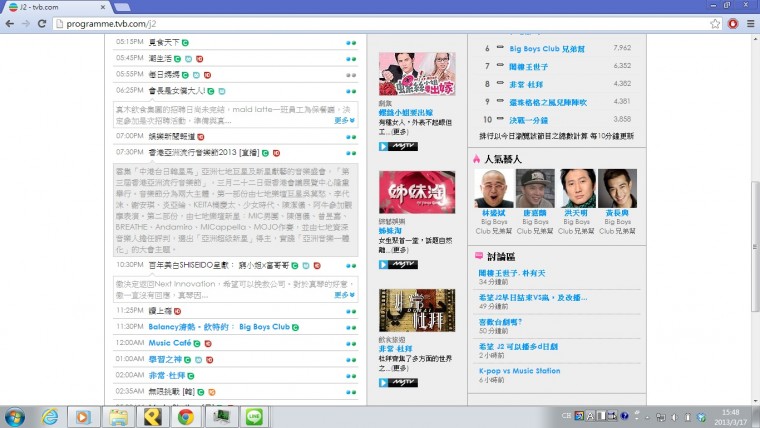Click the myTV play button under 姊妹淘

coord(398,265)
